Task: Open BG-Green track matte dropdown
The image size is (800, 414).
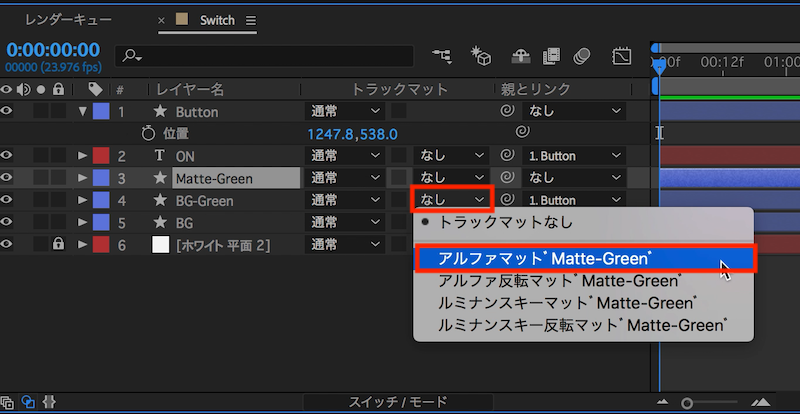Action: [x=452, y=200]
